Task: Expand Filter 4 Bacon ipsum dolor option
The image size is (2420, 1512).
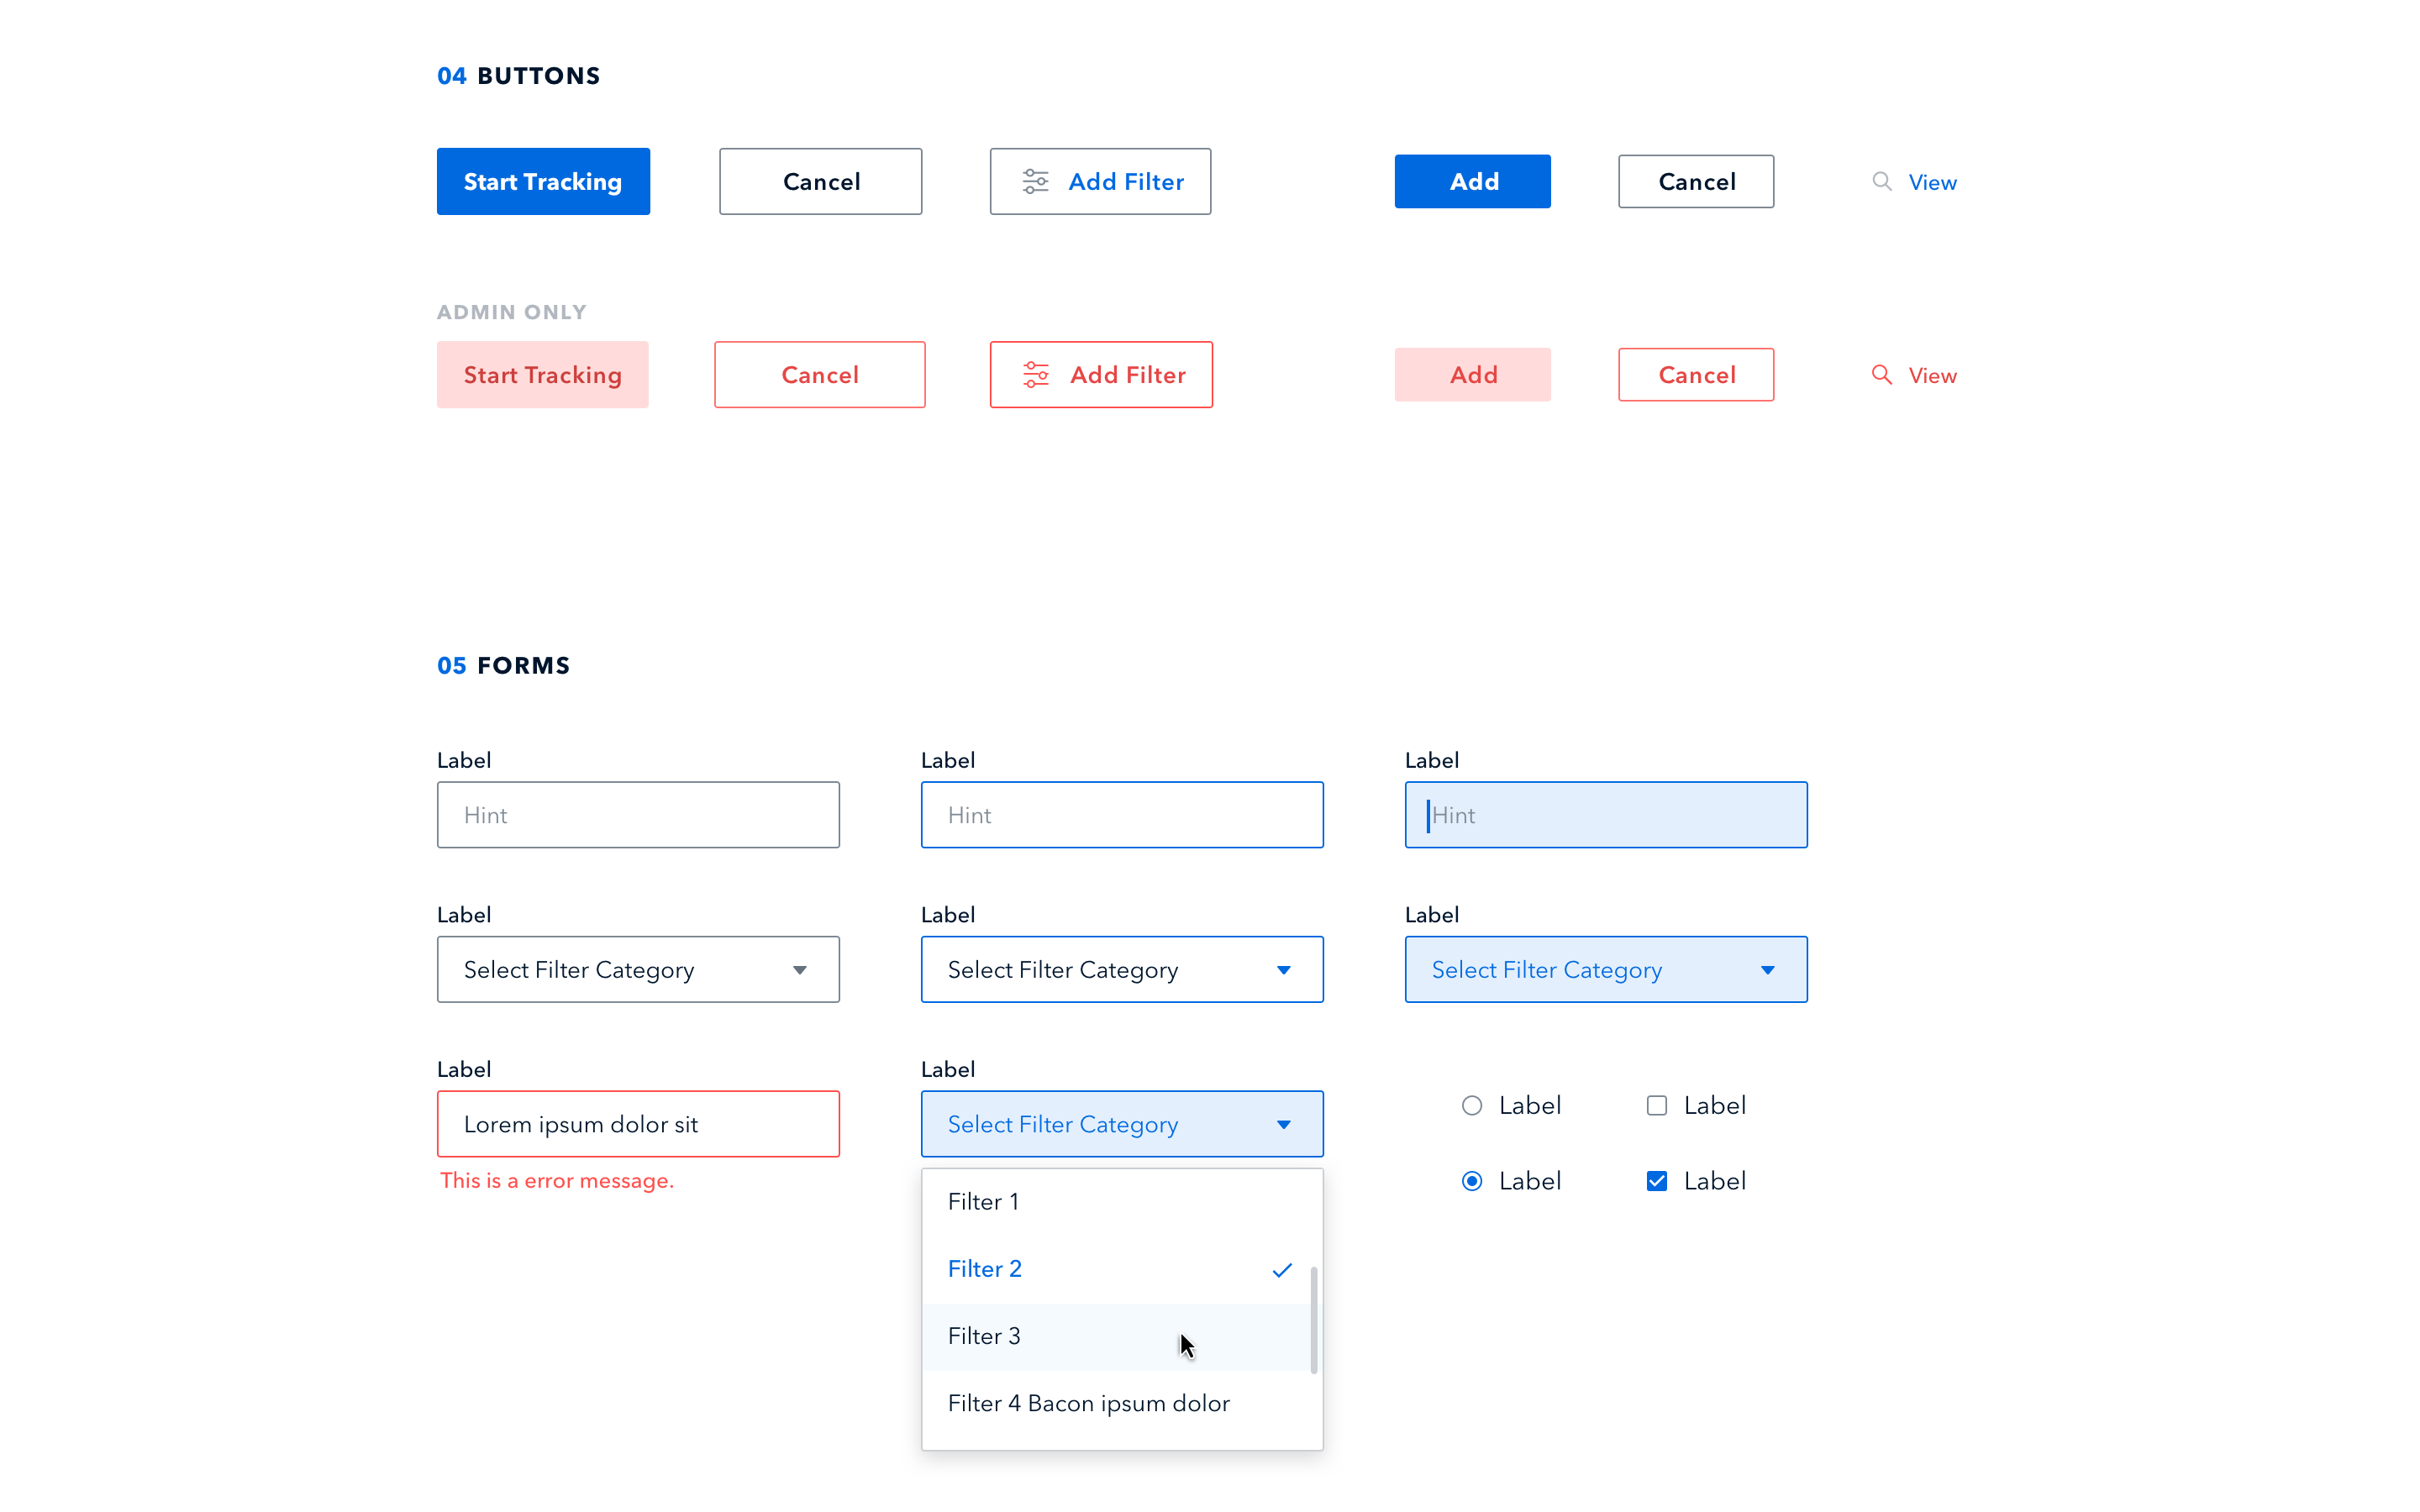Action: coord(1087,1402)
